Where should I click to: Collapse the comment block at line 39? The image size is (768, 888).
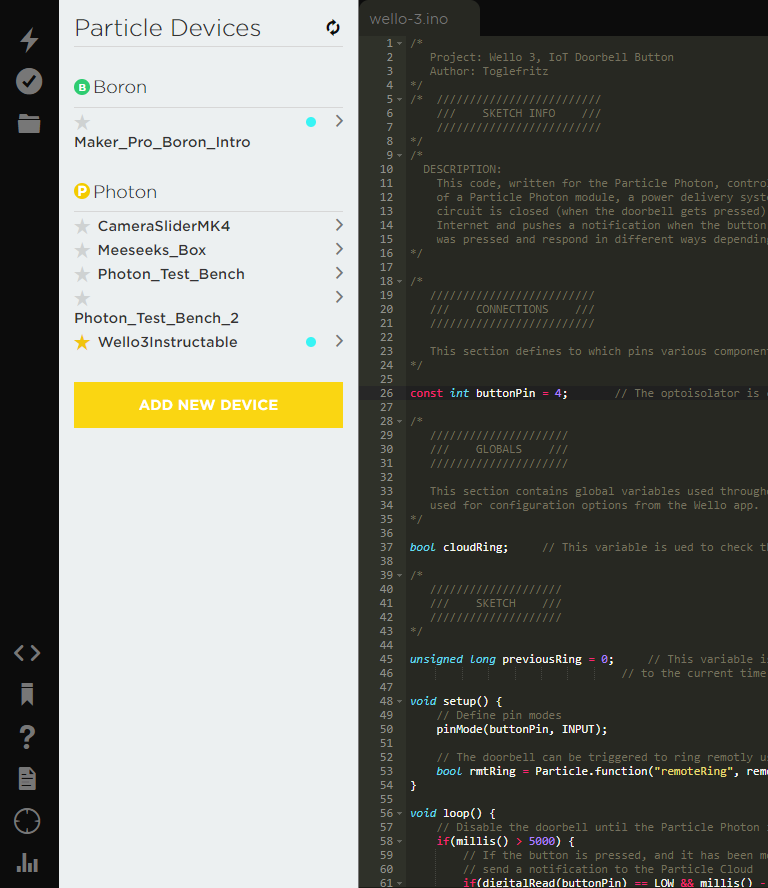[x=400, y=575]
